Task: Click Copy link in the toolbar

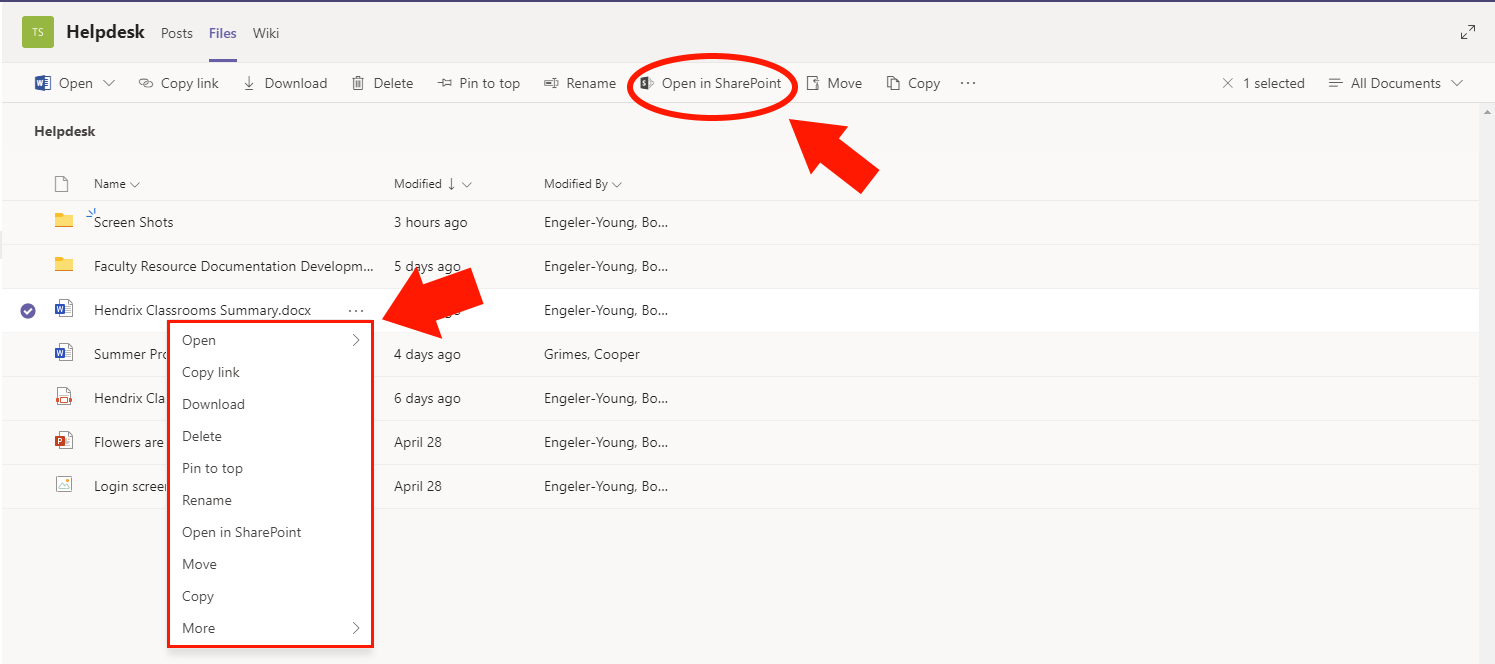Action: [x=178, y=83]
